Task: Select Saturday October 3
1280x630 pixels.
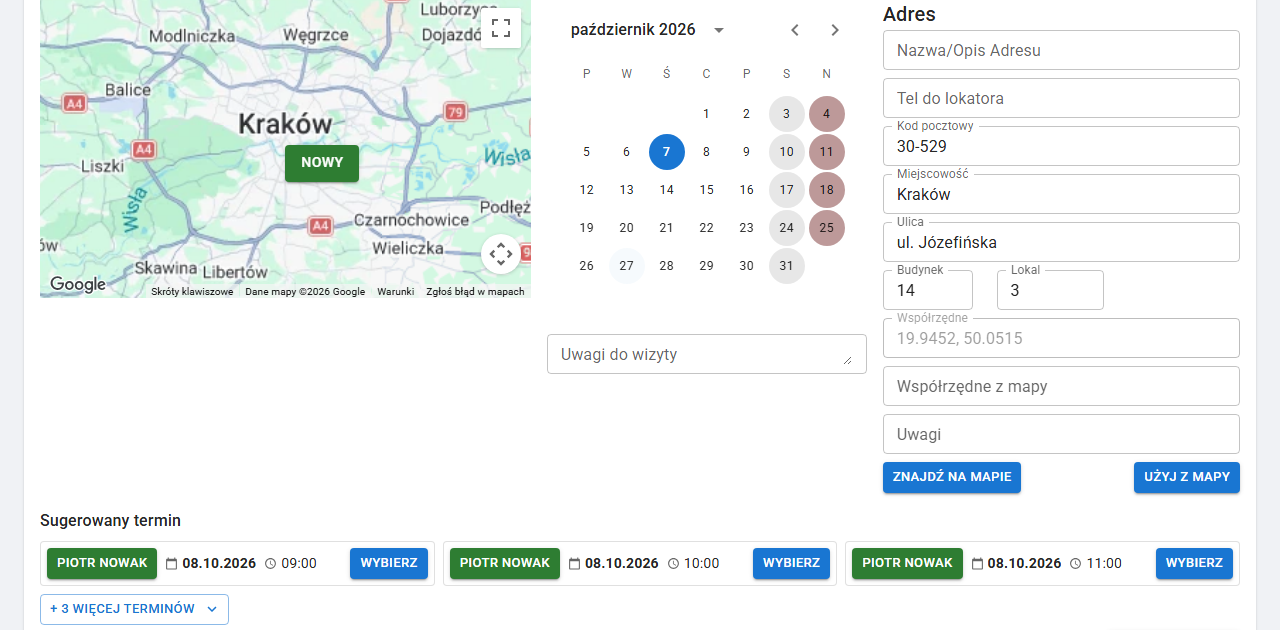Action: click(x=787, y=114)
